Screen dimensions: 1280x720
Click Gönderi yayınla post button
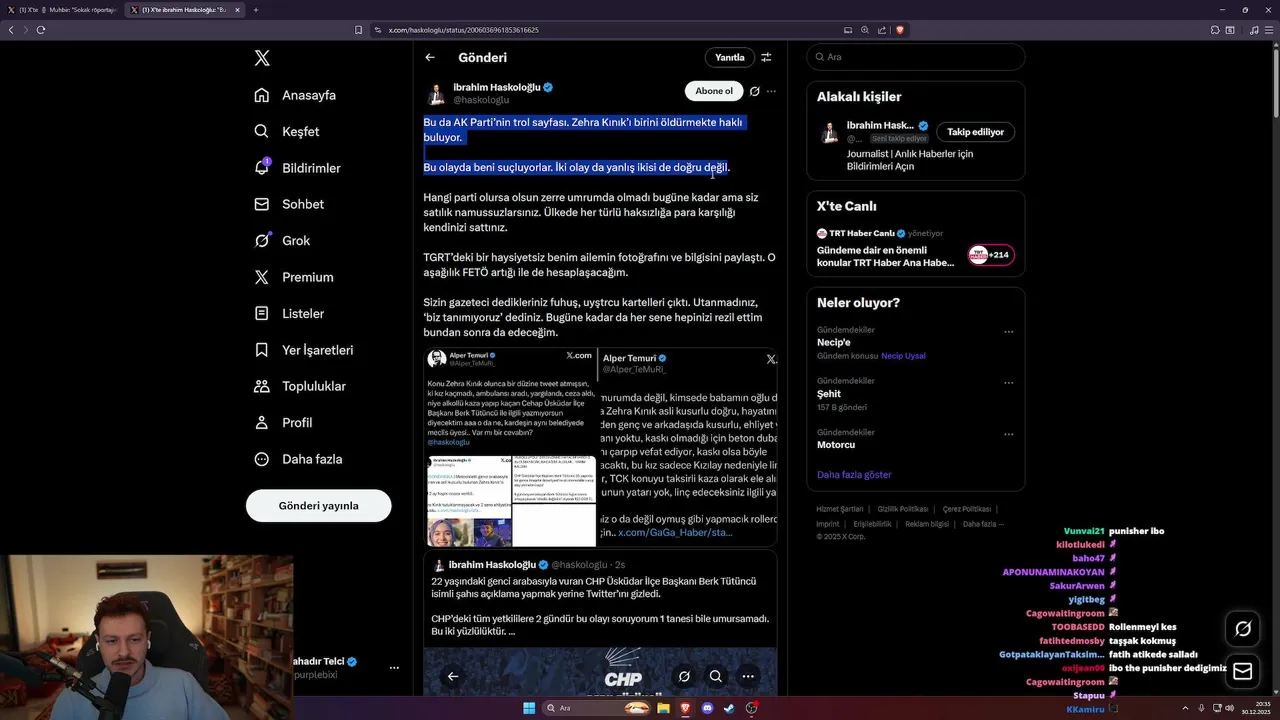coord(319,505)
